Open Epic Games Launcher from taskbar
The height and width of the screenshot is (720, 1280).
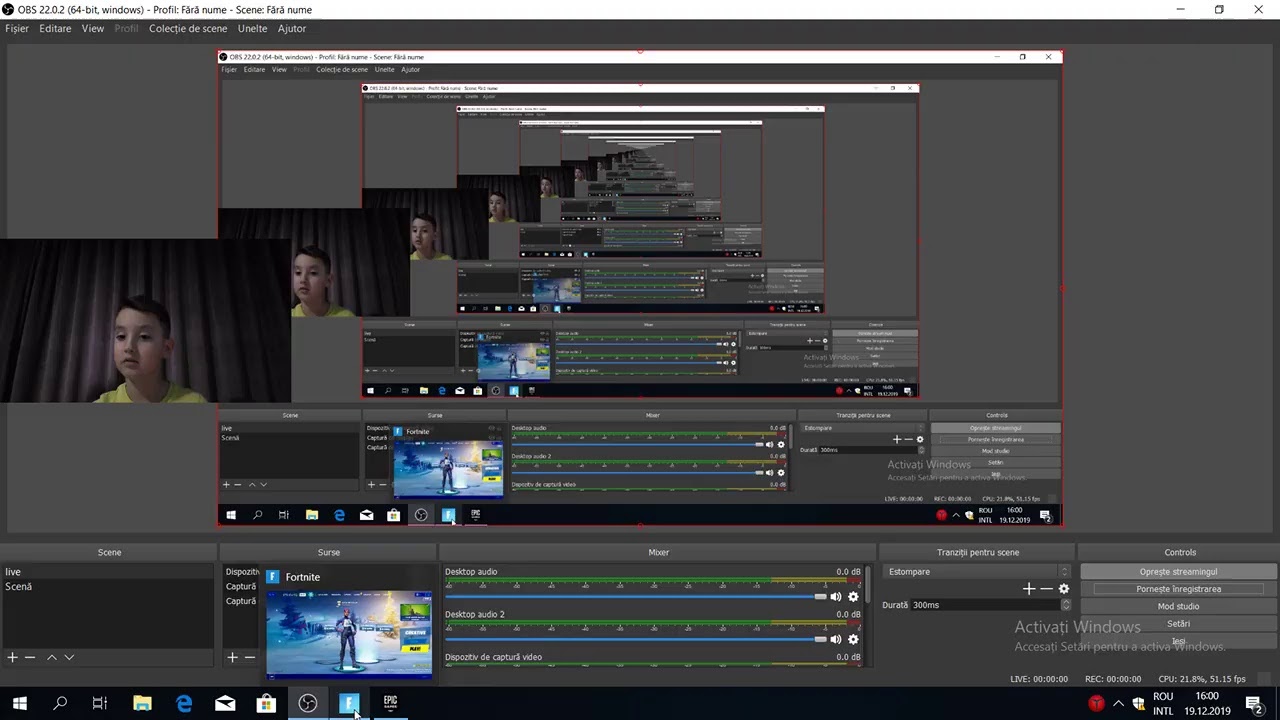(x=390, y=703)
